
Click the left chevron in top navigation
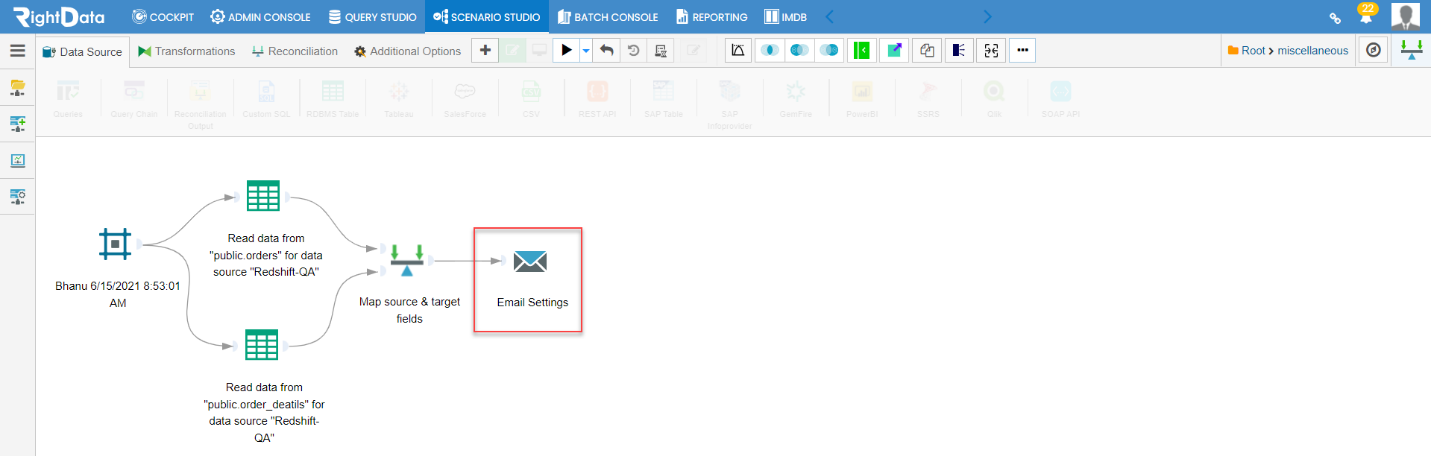pyautogui.click(x=829, y=17)
